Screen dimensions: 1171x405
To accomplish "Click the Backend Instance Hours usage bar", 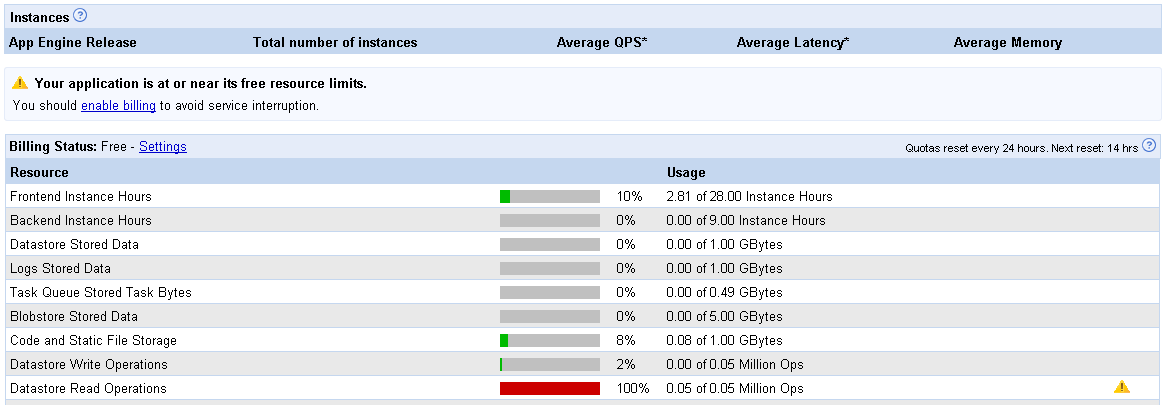I will click(550, 220).
